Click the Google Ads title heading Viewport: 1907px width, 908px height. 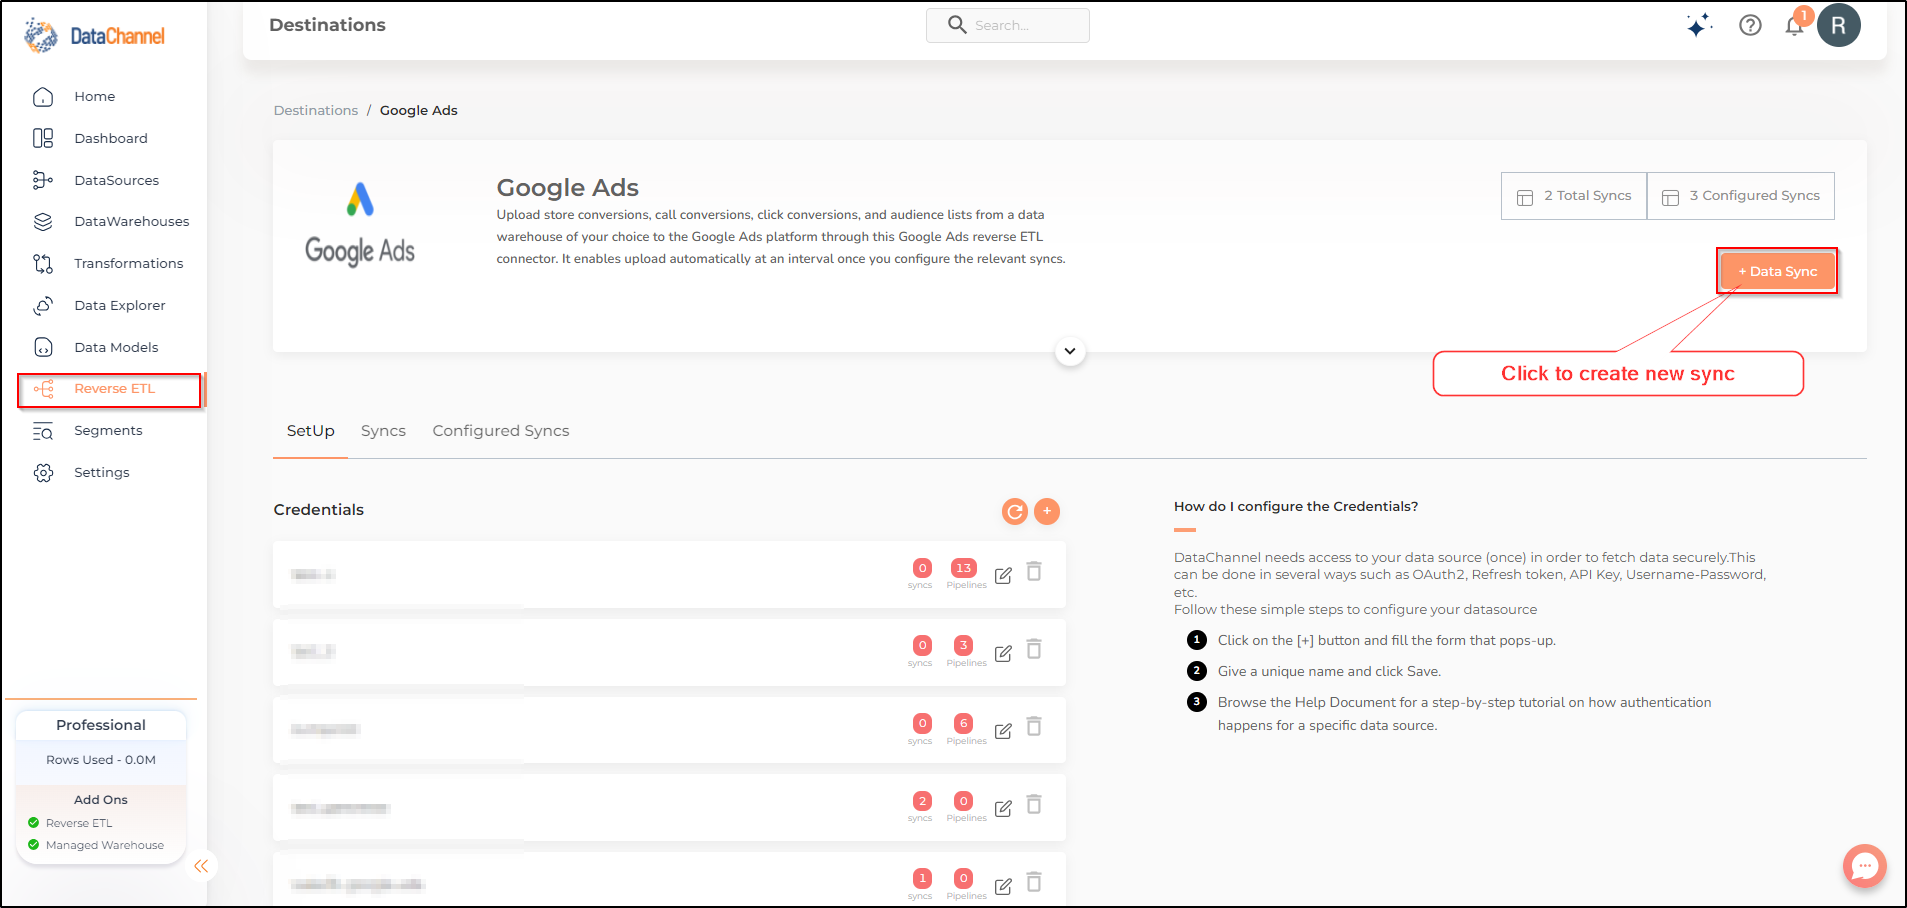click(568, 188)
